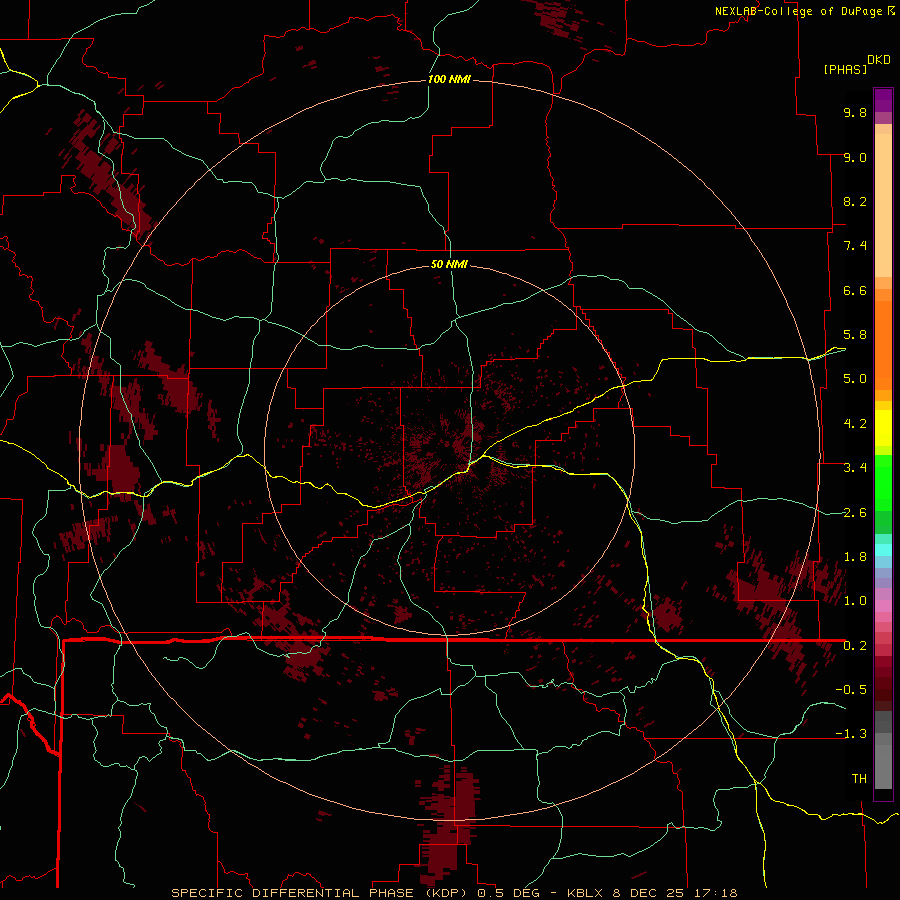900x900 pixels.
Task: Click the 100 NMI range ring label
Action: (x=449, y=79)
